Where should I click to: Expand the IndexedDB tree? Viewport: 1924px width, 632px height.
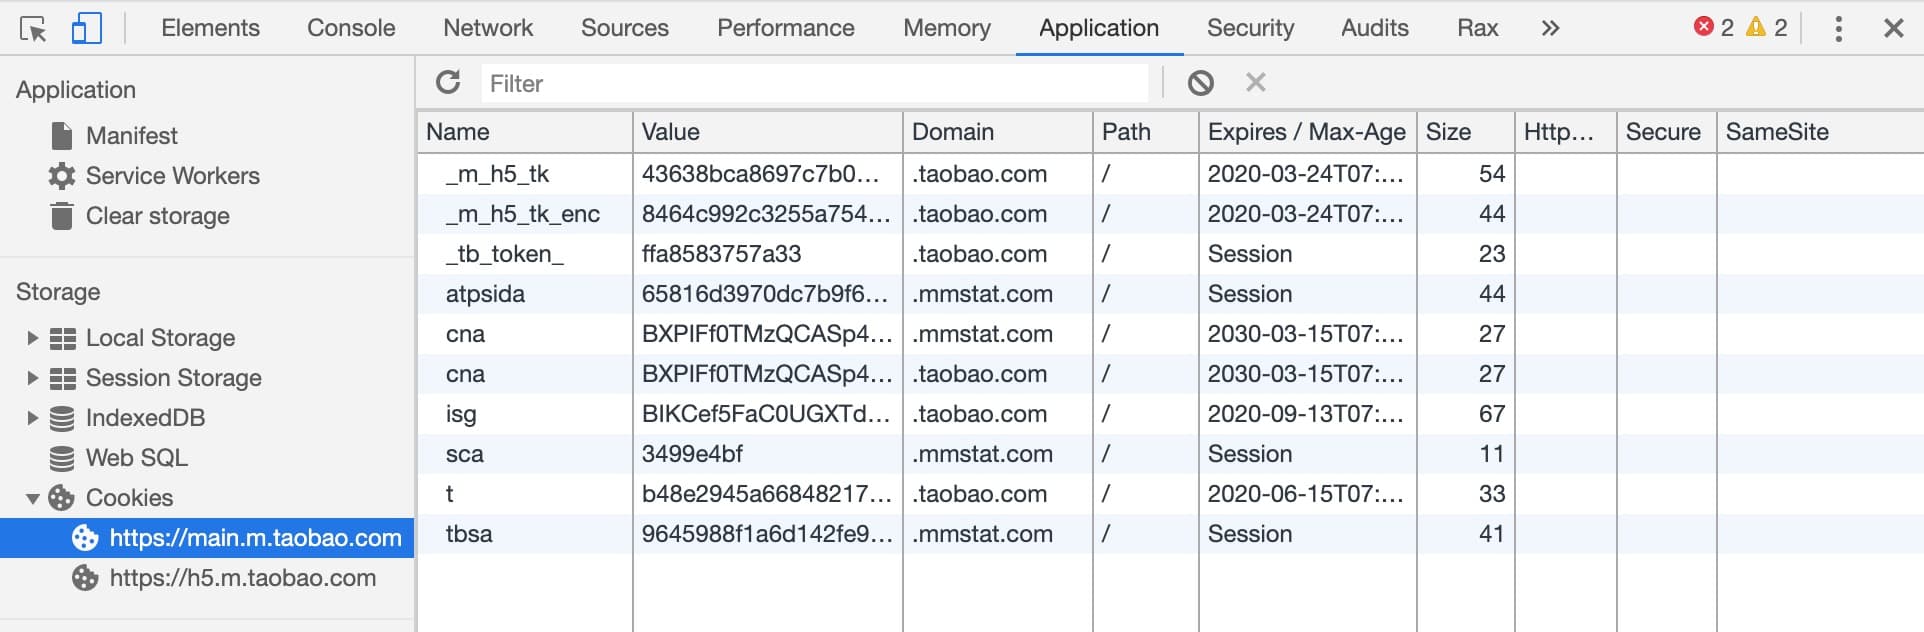pos(32,418)
